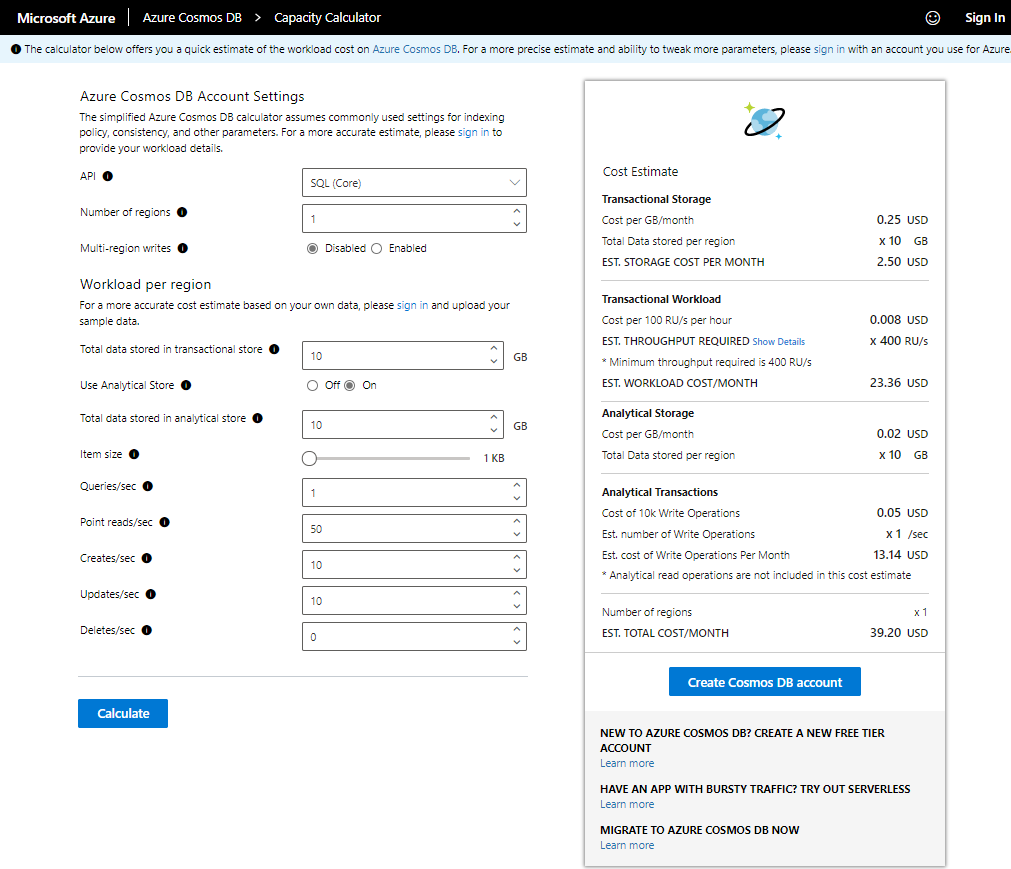The height and width of the screenshot is (869, 1011).
Task: Click Create Cosmos DB account button
Action: point(765,682)
